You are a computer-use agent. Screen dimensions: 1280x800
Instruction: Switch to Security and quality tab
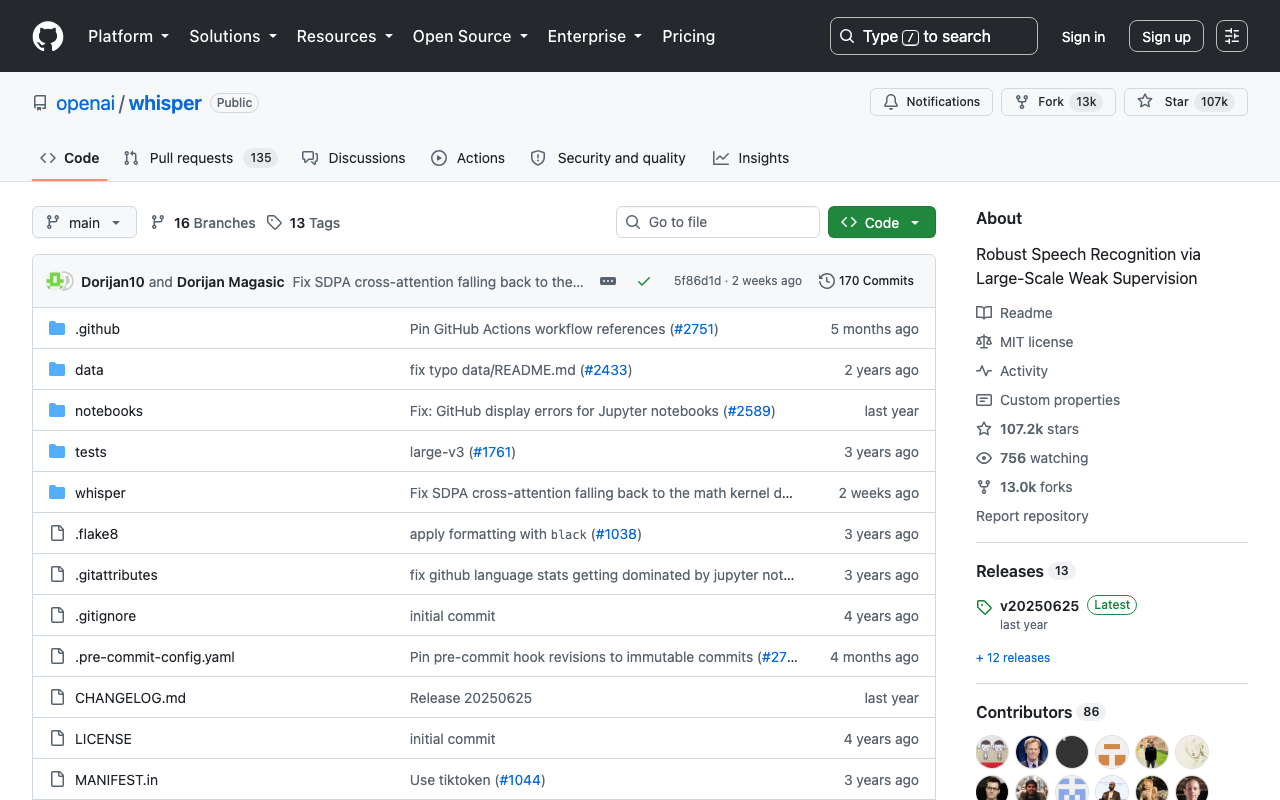click(x=608, y=158)
